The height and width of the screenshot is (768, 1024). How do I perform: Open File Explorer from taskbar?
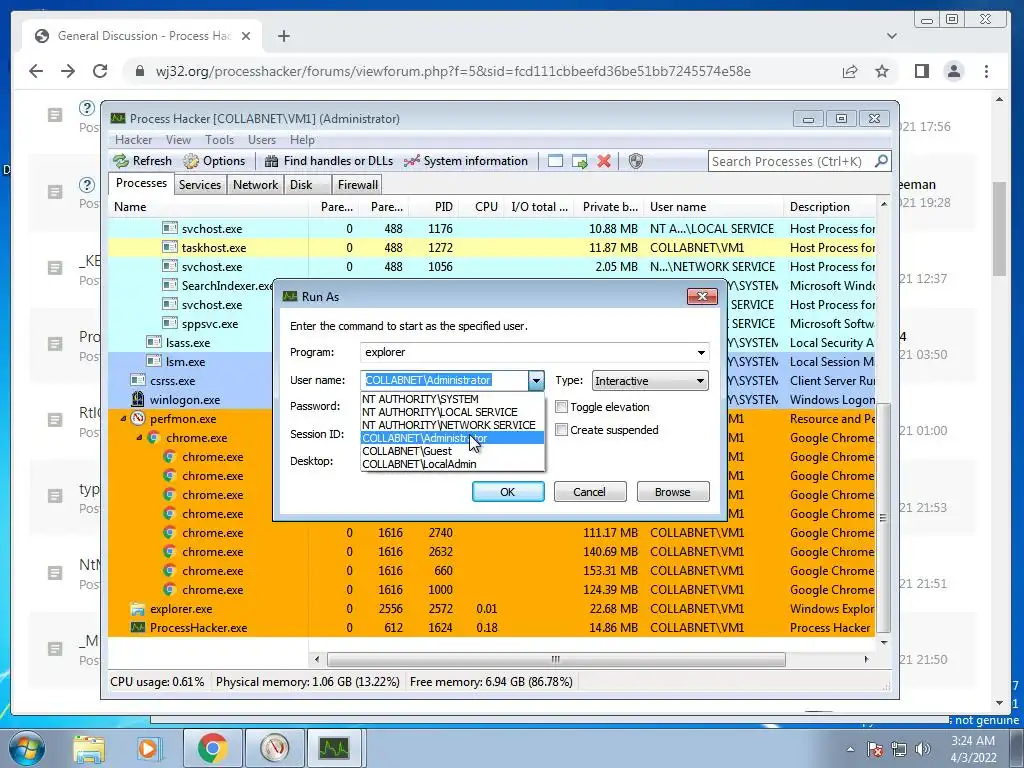[x=89, y=748]
